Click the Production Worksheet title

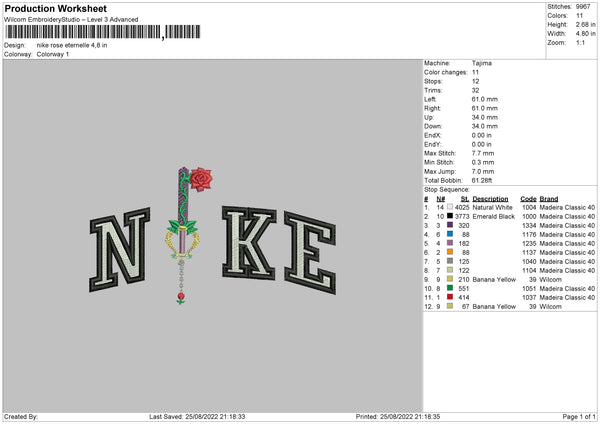(55, 8)
